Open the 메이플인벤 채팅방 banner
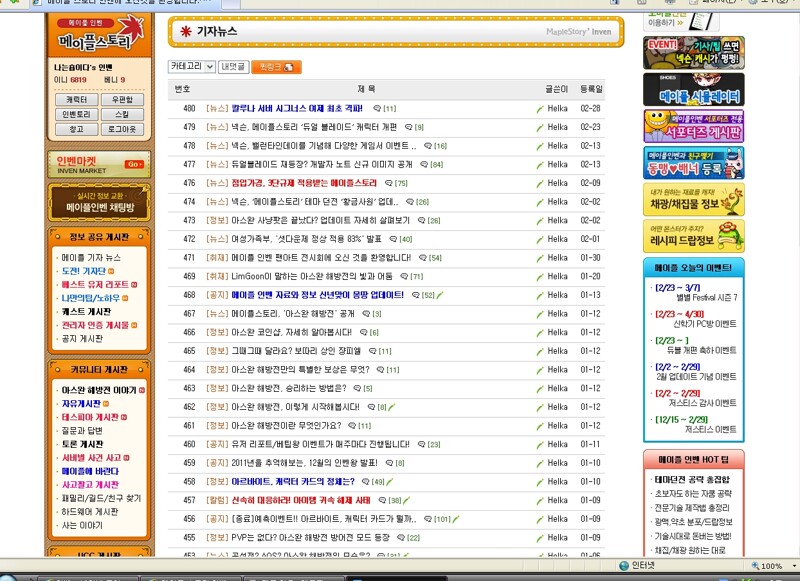Screen dimensions: 800x581 click(x=99, y=203)
